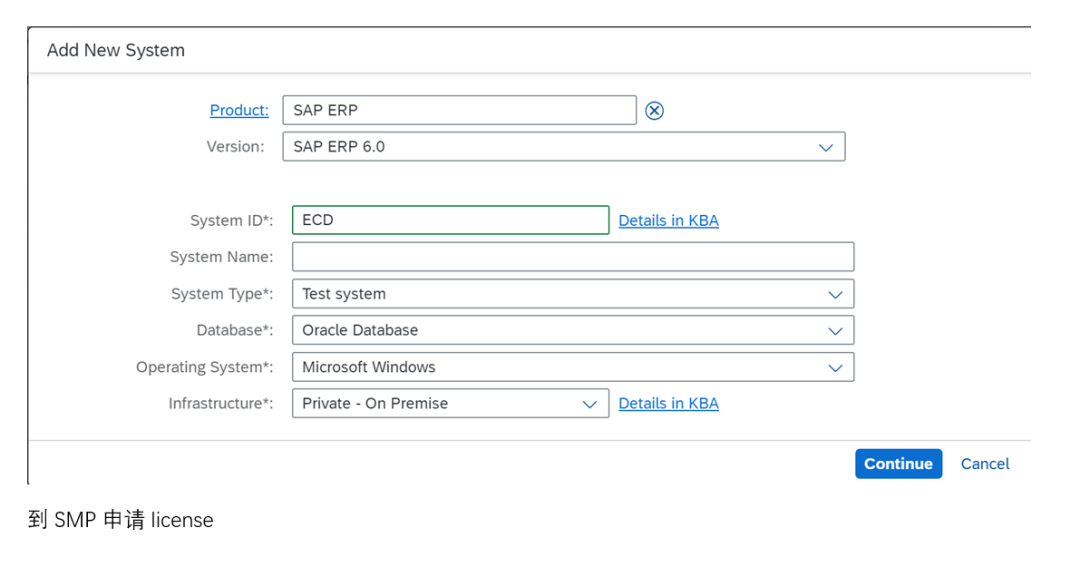
Task: Click the Product input containing SAP ERP
Action: tap(459, 110)
